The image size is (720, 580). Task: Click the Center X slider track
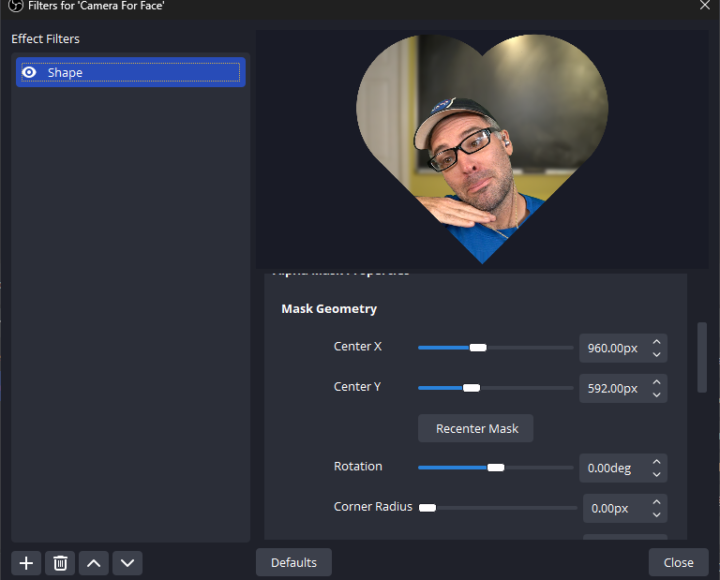(530, 347)
